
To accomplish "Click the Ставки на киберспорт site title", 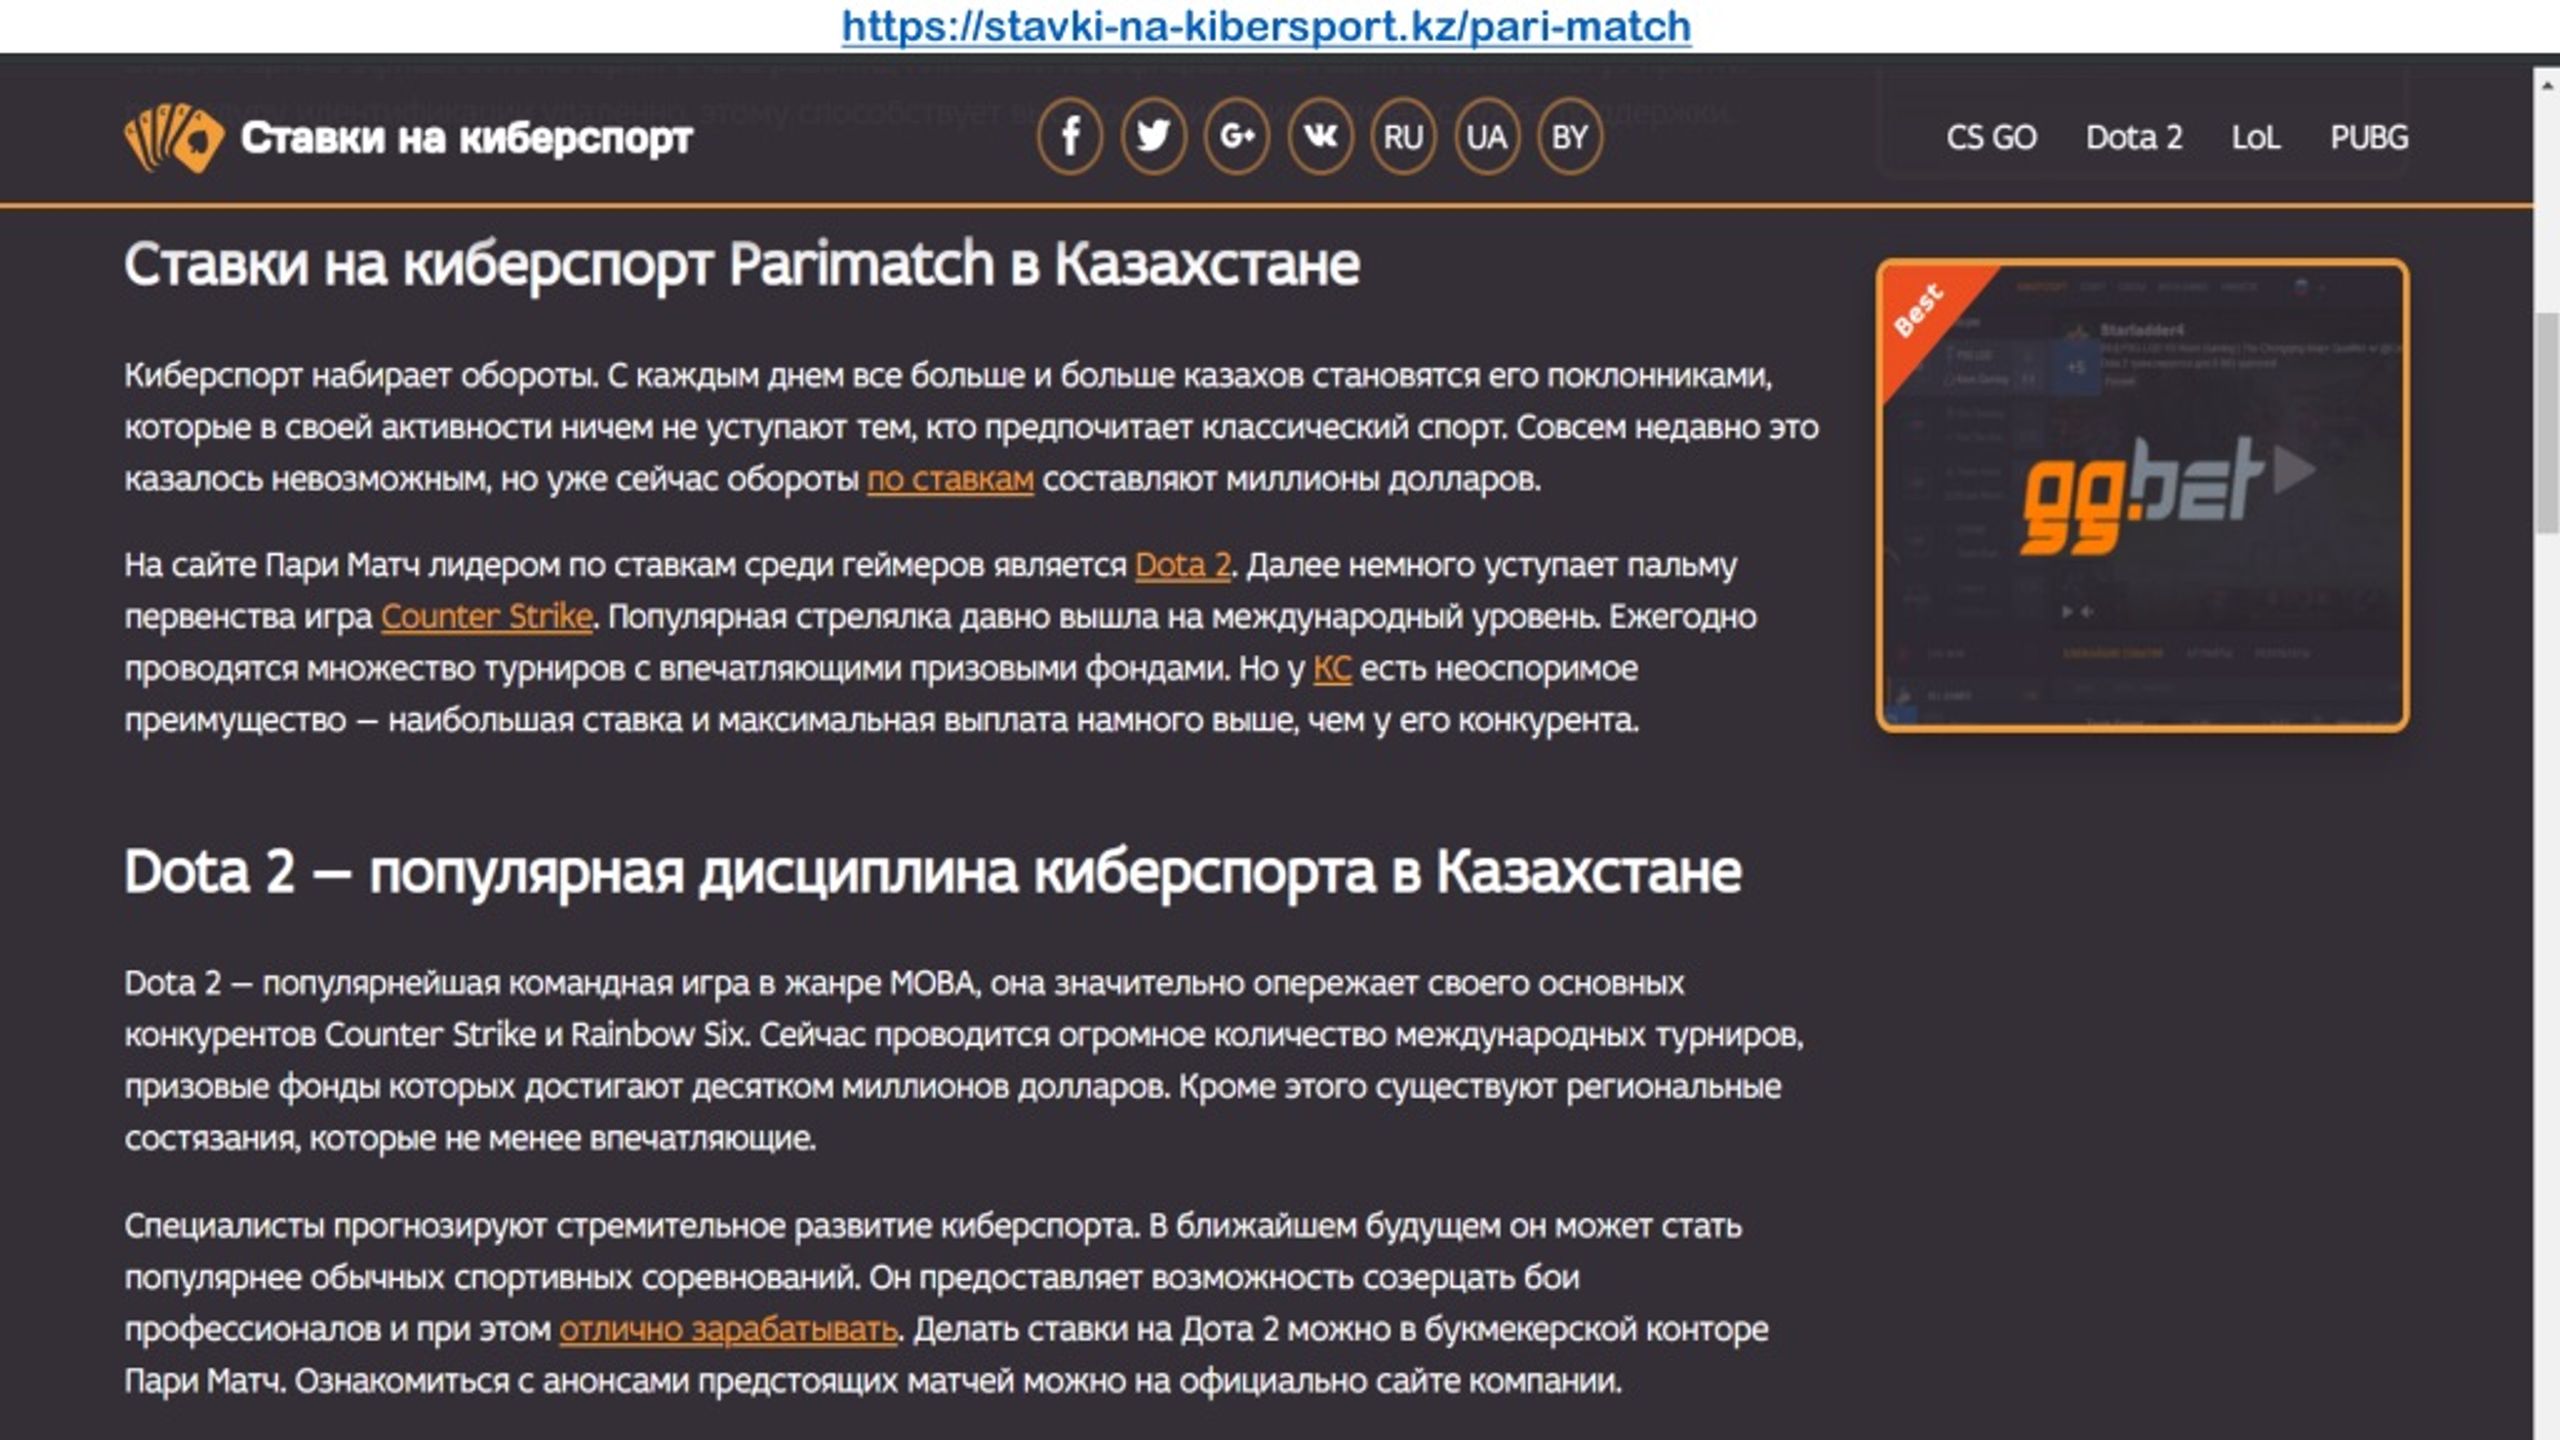I will (x=466, y=137).
